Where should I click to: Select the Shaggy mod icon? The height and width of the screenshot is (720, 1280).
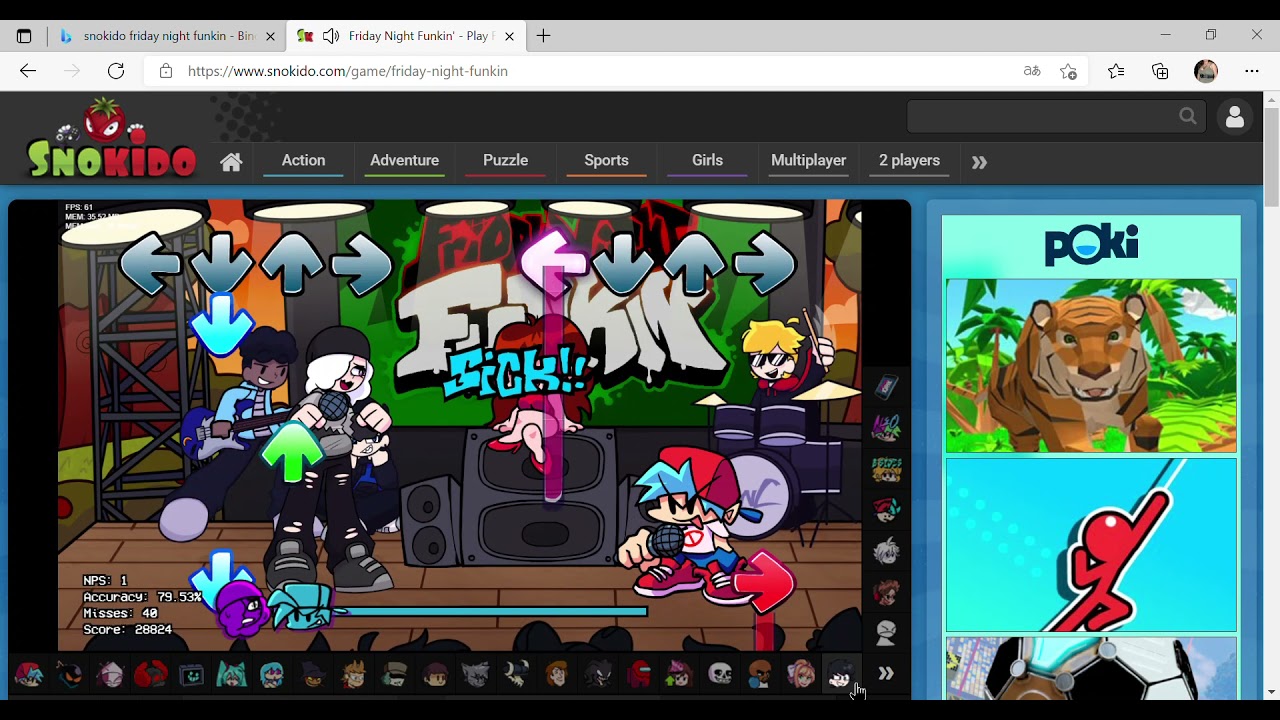(557, 675)
